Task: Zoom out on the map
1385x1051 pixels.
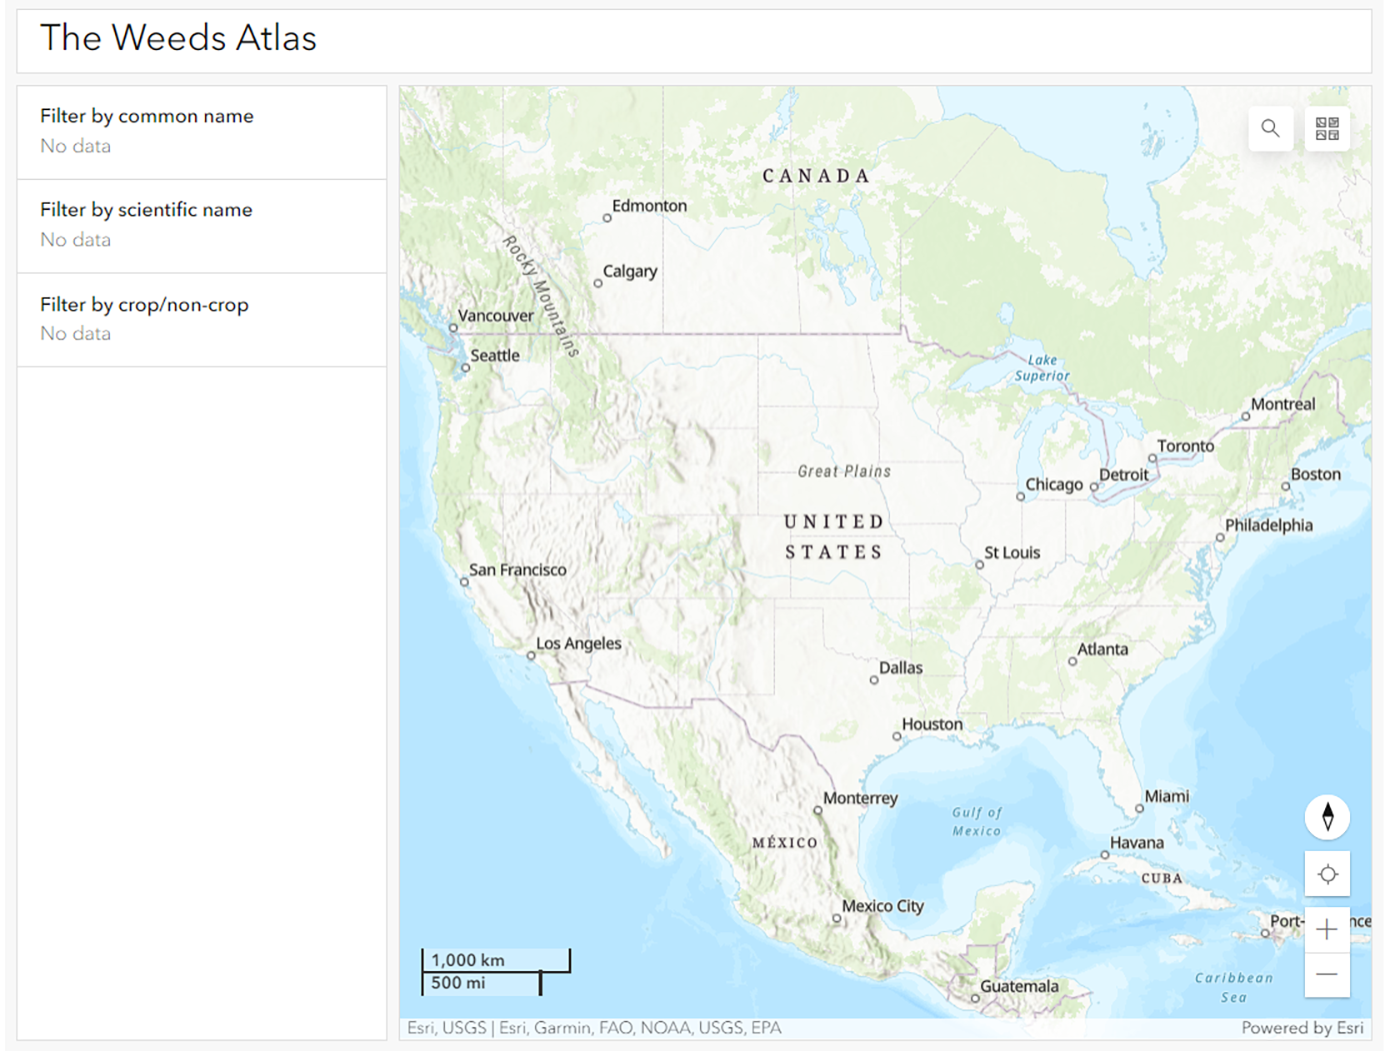Action: [x=1327, y=975]
